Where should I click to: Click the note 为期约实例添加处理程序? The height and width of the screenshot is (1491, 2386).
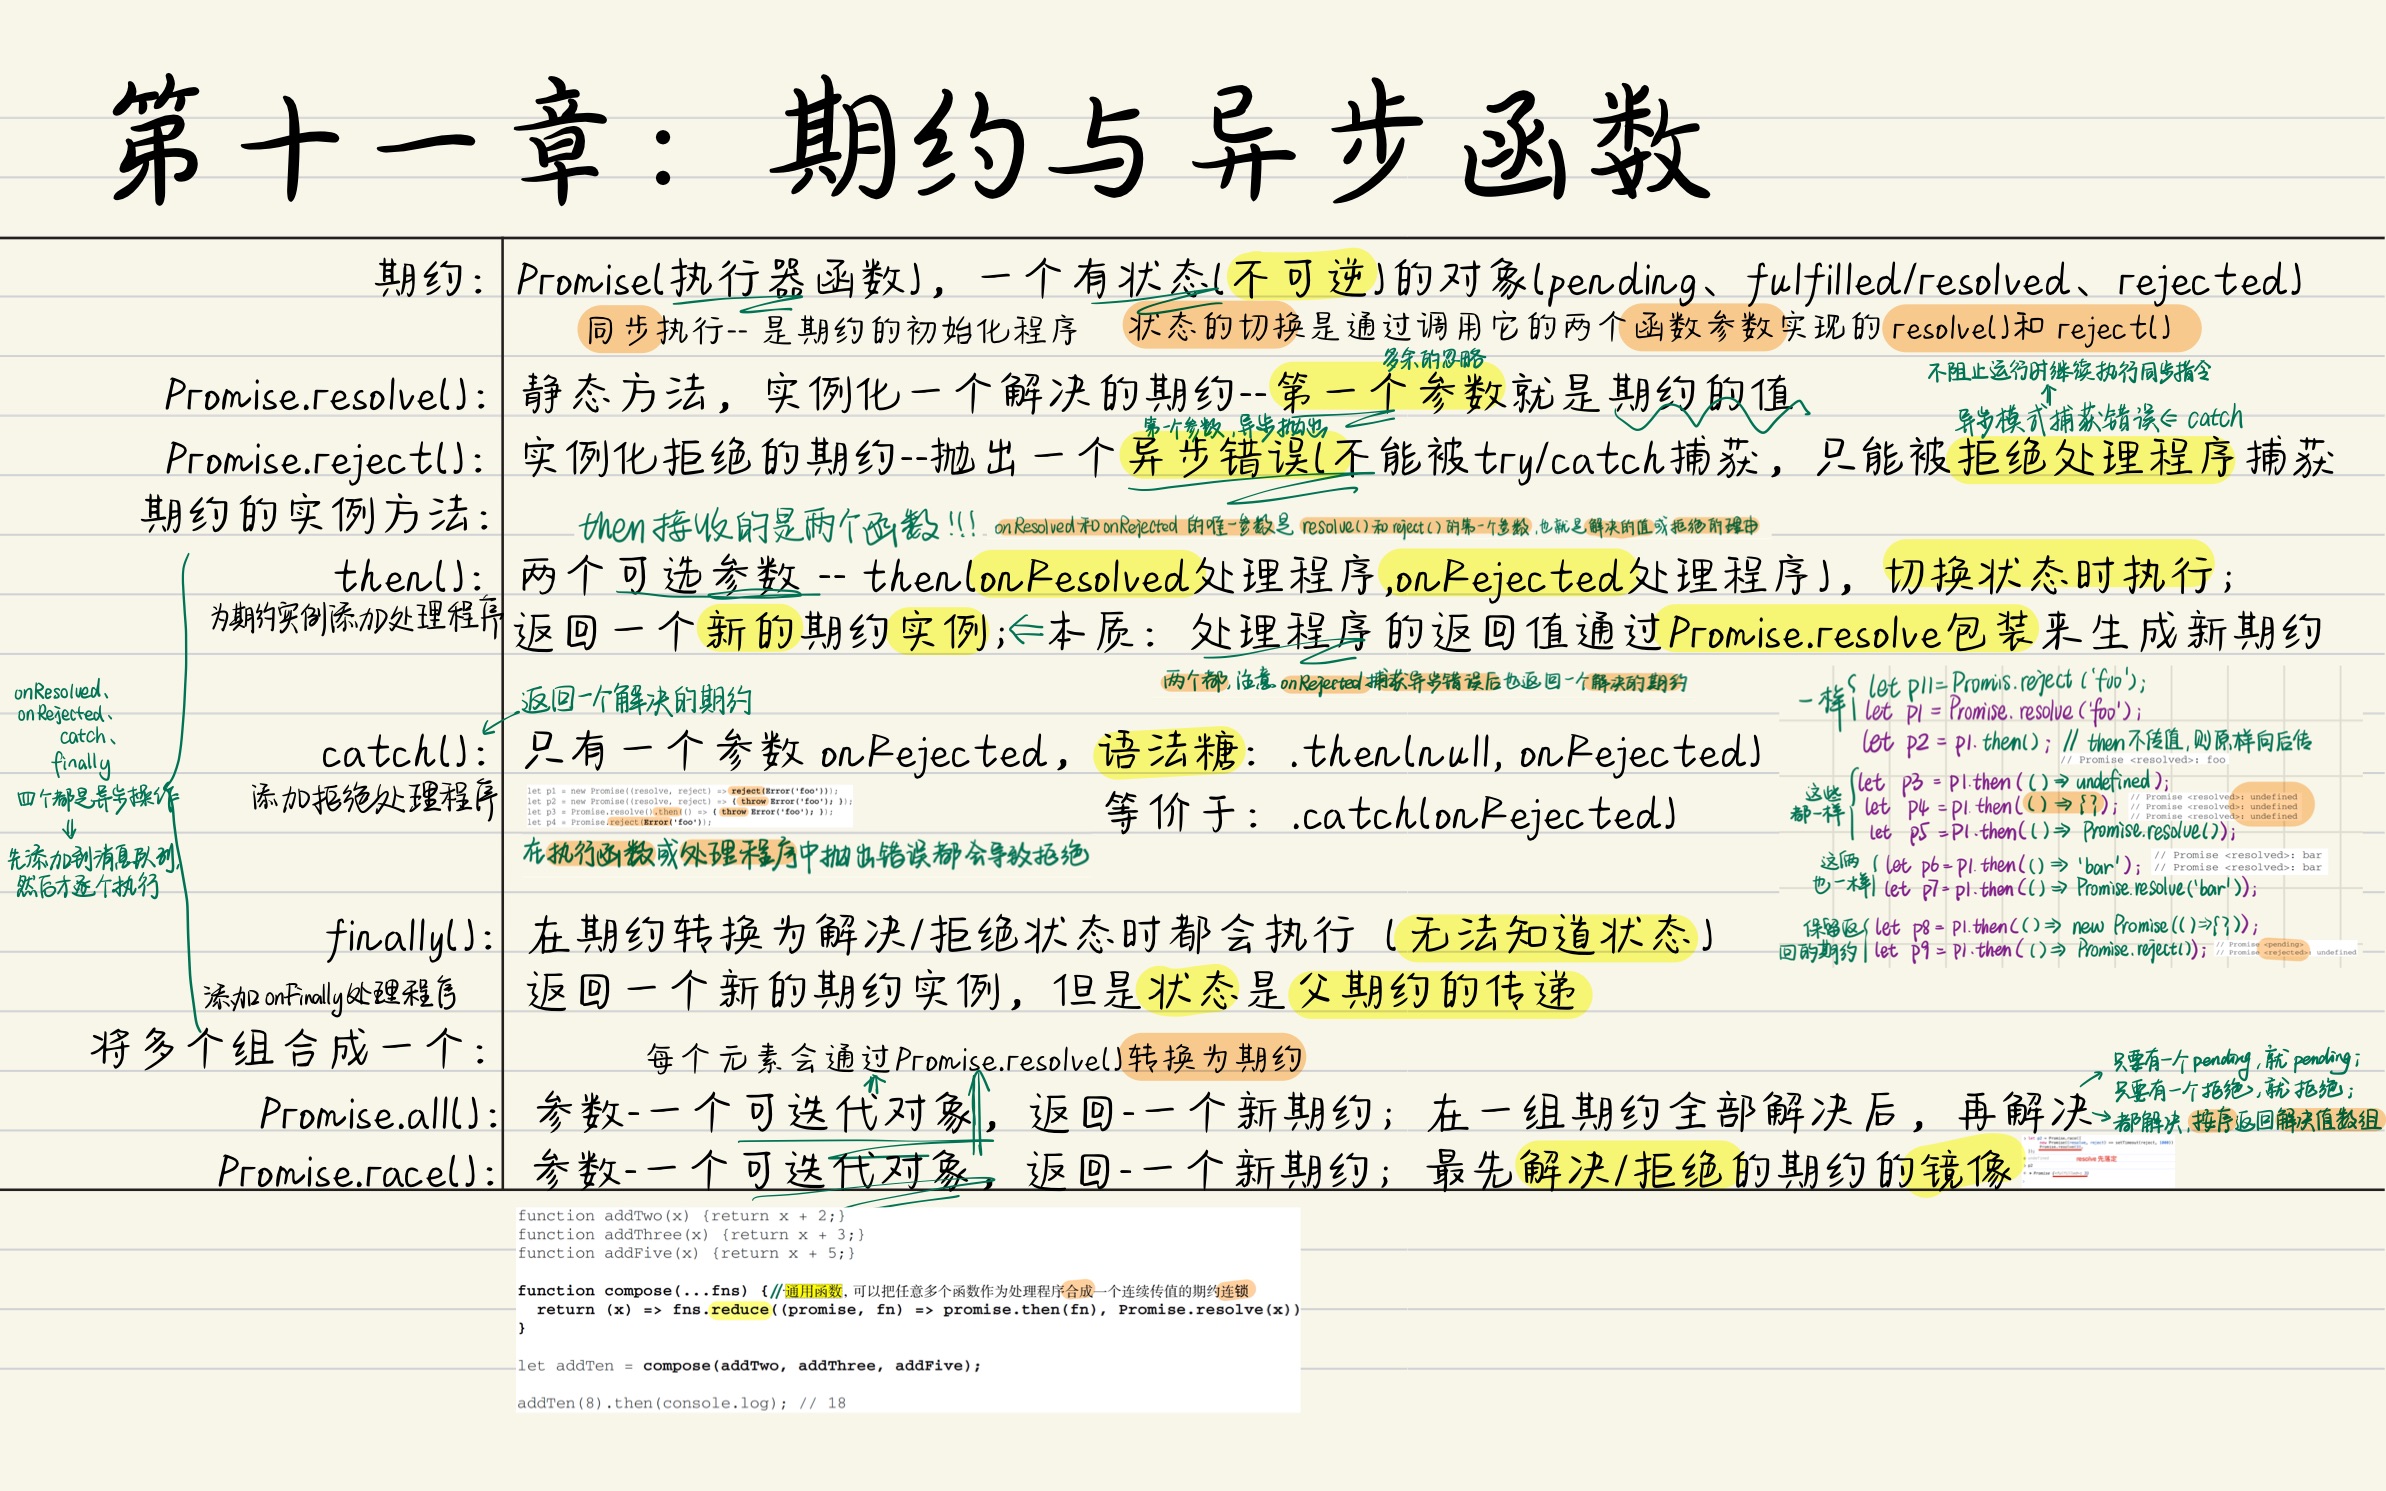pyautogui.click(x=354, y=617)
